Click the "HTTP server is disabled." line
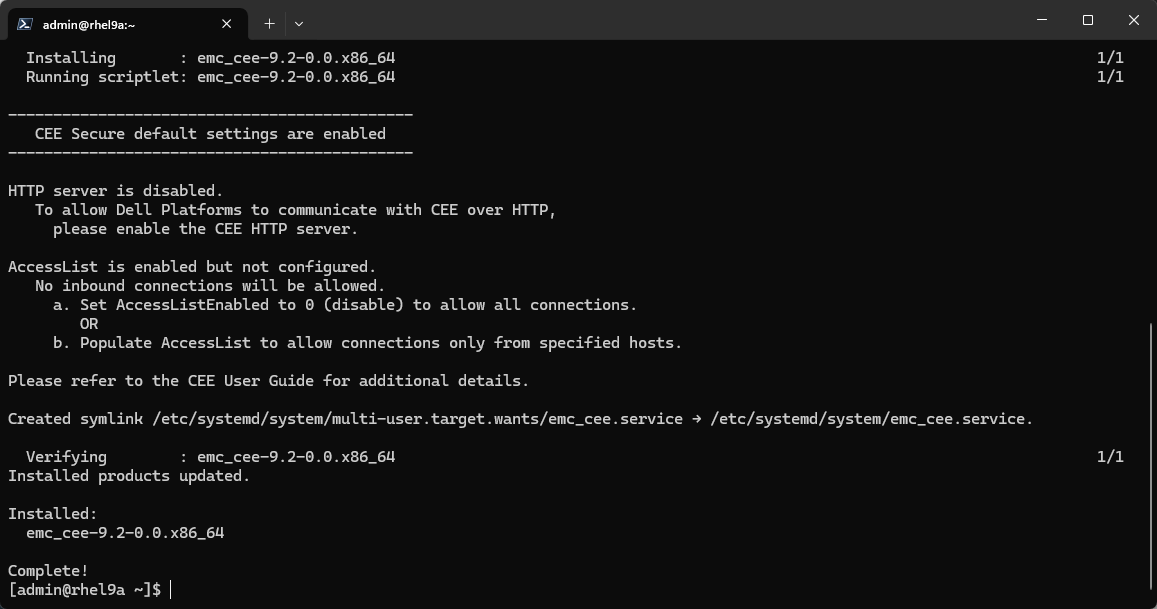The height and width of the screenshot is (609, 1157). 115,191
